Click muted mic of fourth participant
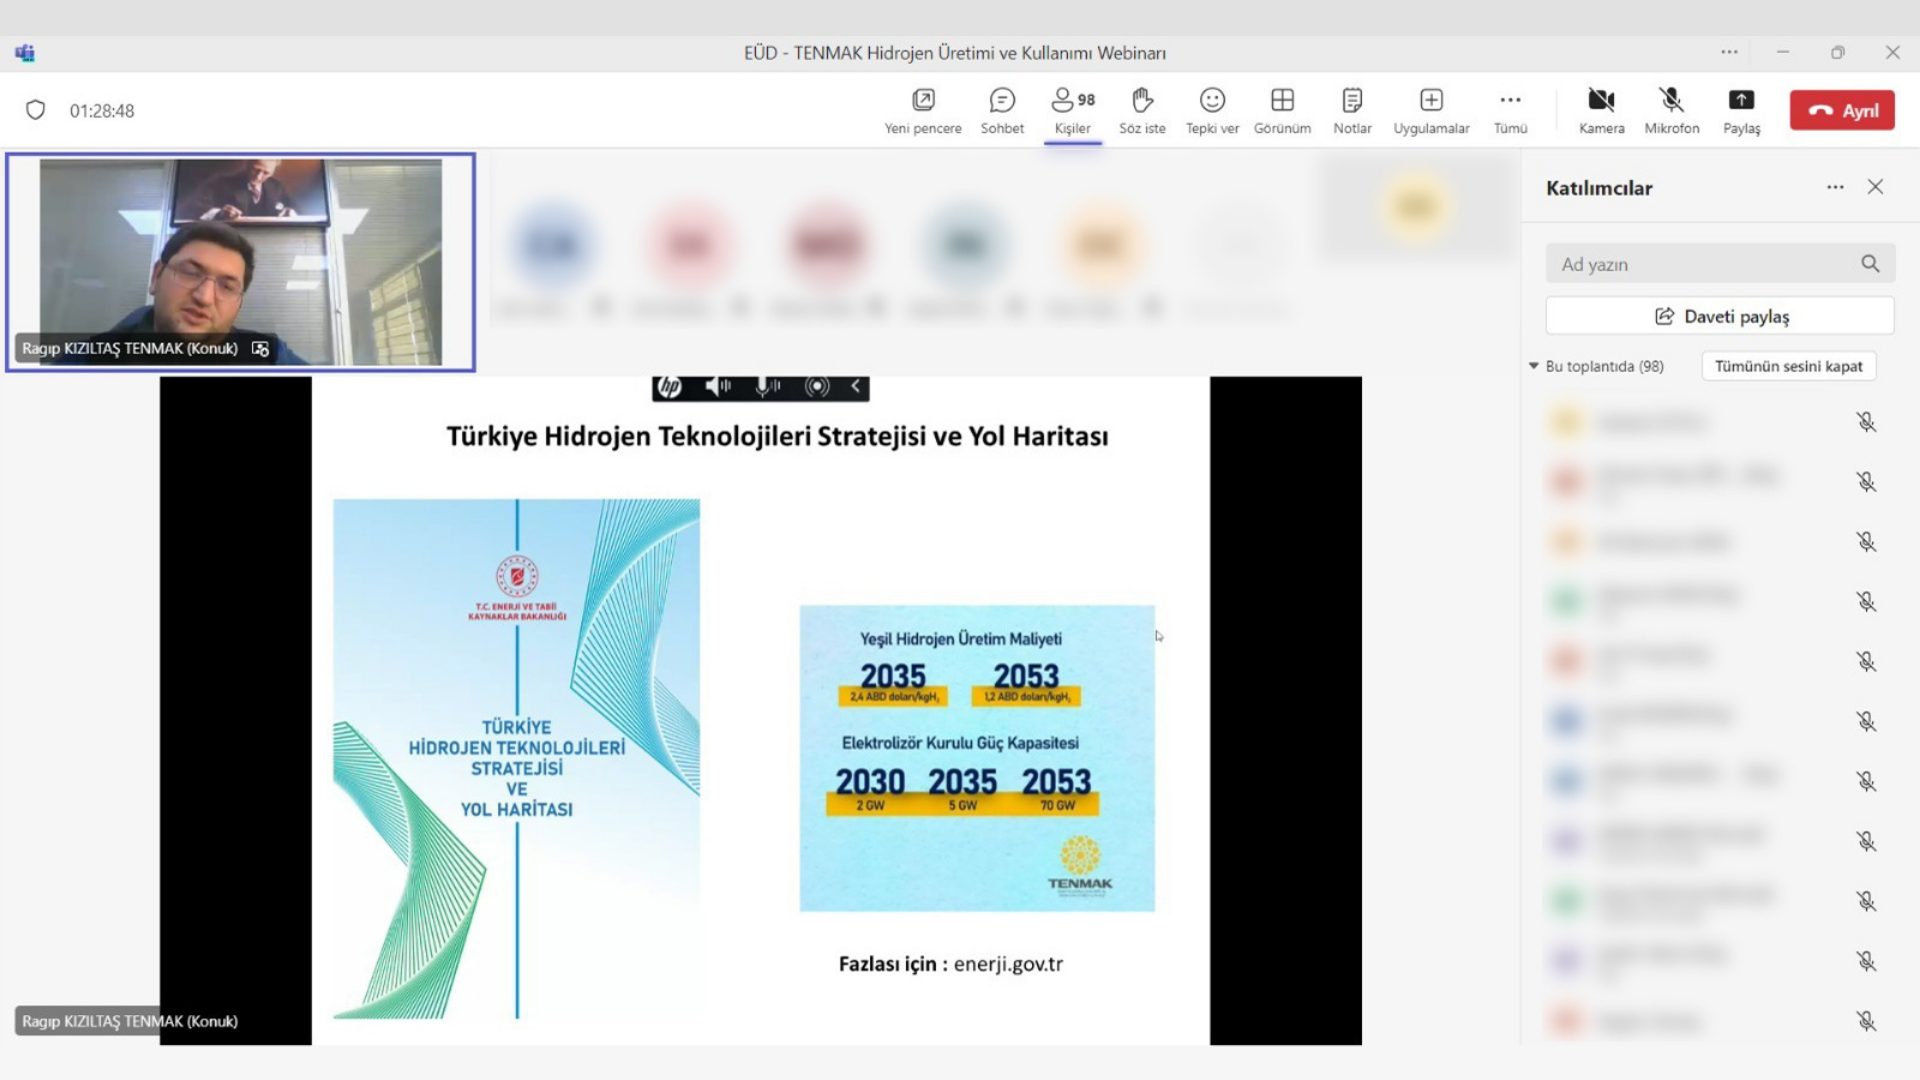The height and width of the screenshot is (1080, 1920). point(1866,602)
